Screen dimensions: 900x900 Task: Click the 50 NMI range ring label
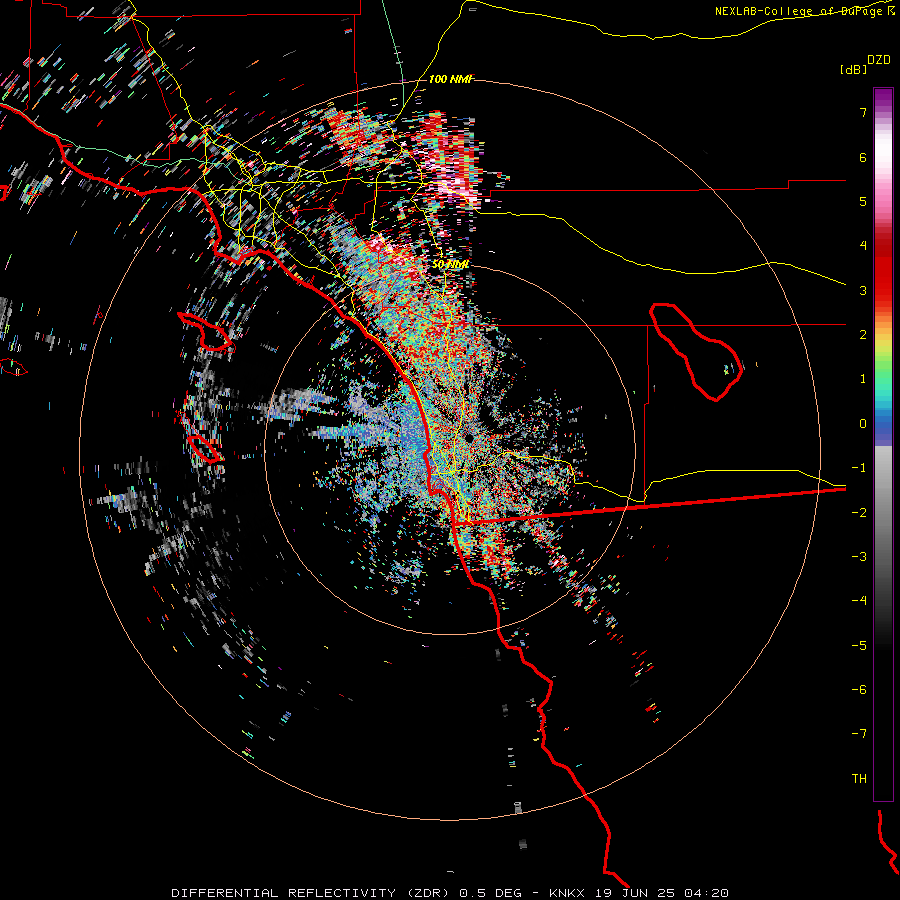pos(451,265)
